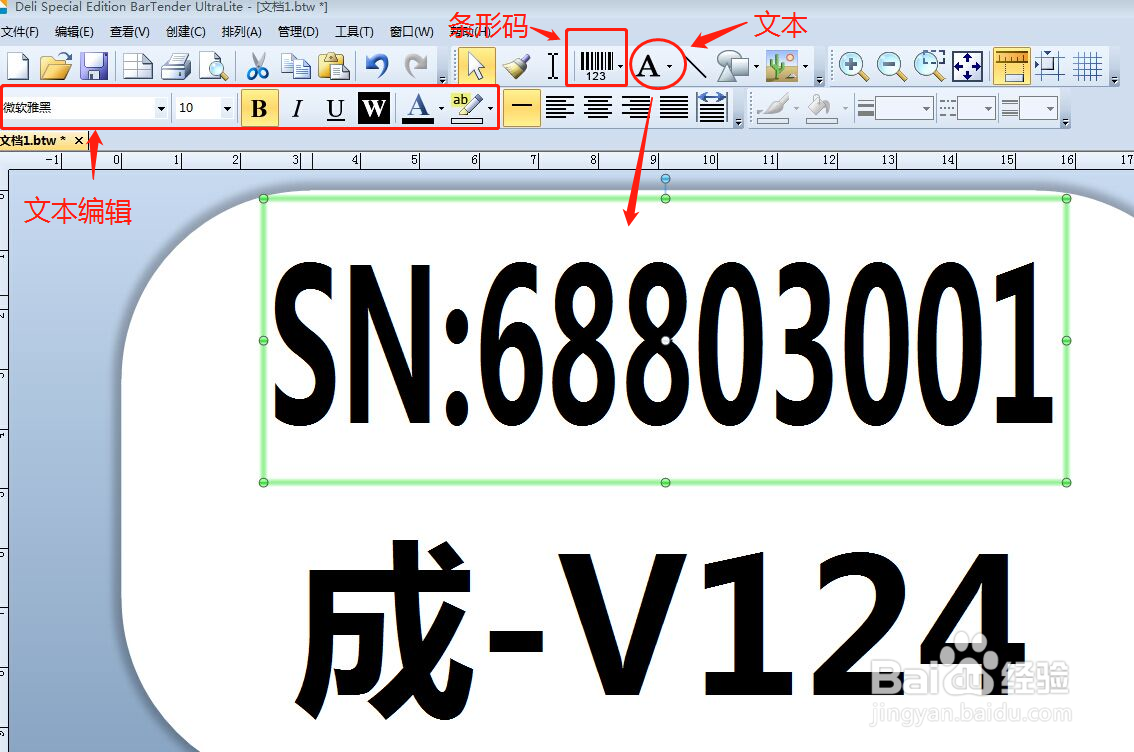This screenshot has width=1134, height=752.
Task: Select the text cursor I-beam tool
Action: [553, 66]
